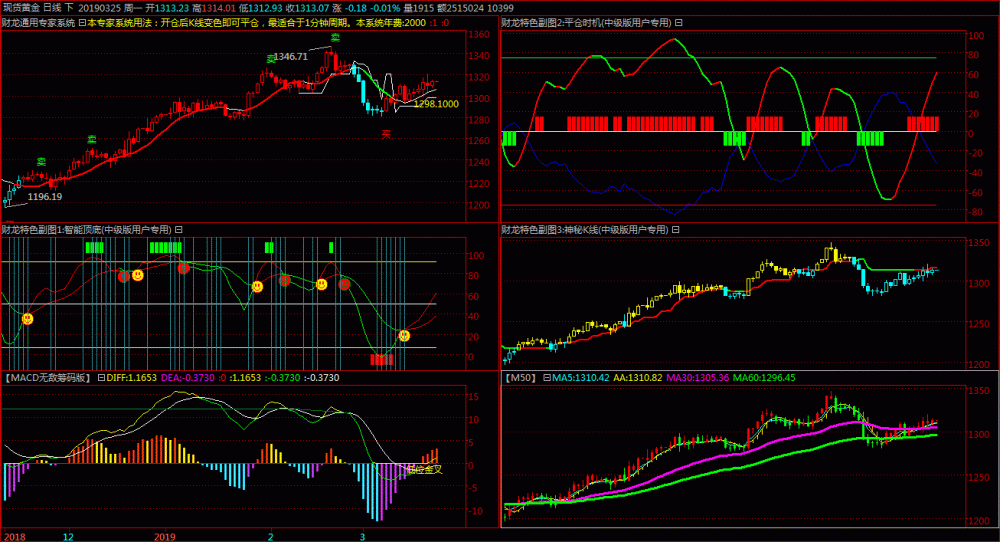The width and height of the screenshot is (1000, 542).
Task: Click the 周一 weekday label
Action: pyautogui.click(x=133, y=8)
